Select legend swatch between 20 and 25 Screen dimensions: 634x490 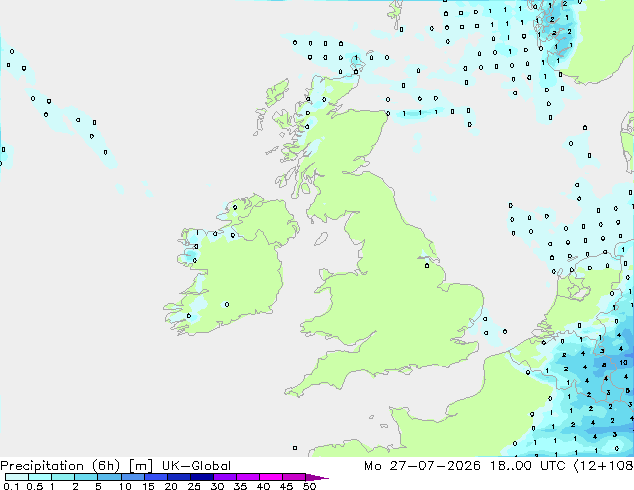[x=179, y=477]
